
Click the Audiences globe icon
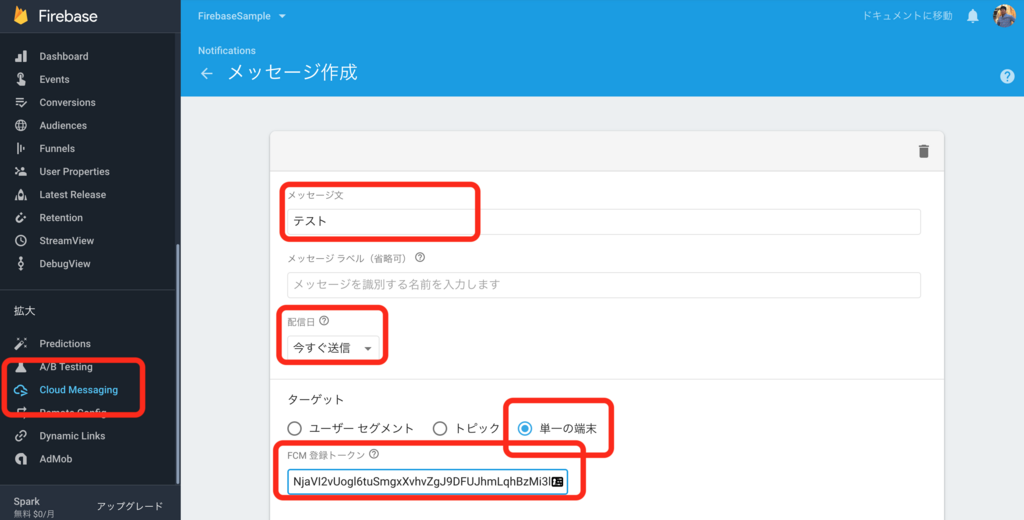[21, 125]
